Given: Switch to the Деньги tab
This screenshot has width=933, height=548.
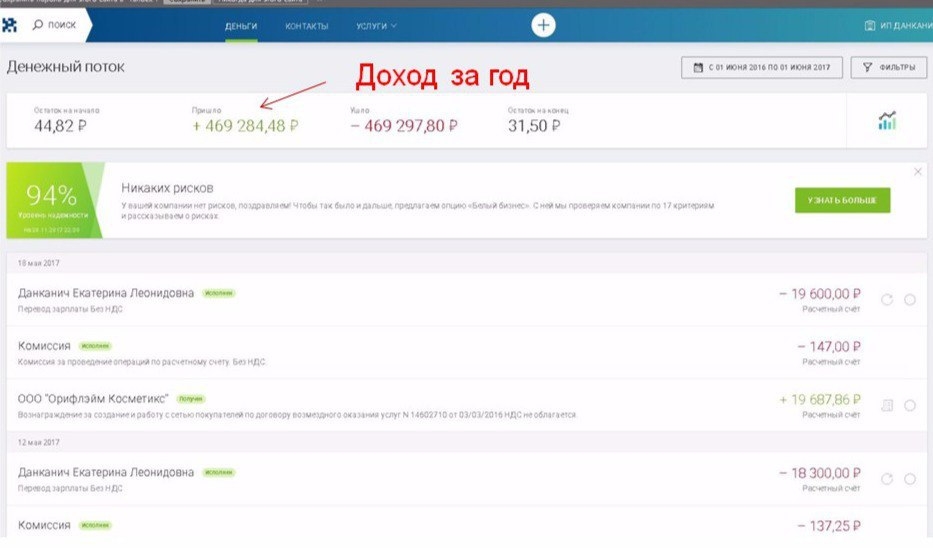Looking at the screenshot, I should [x=241, y=26].
